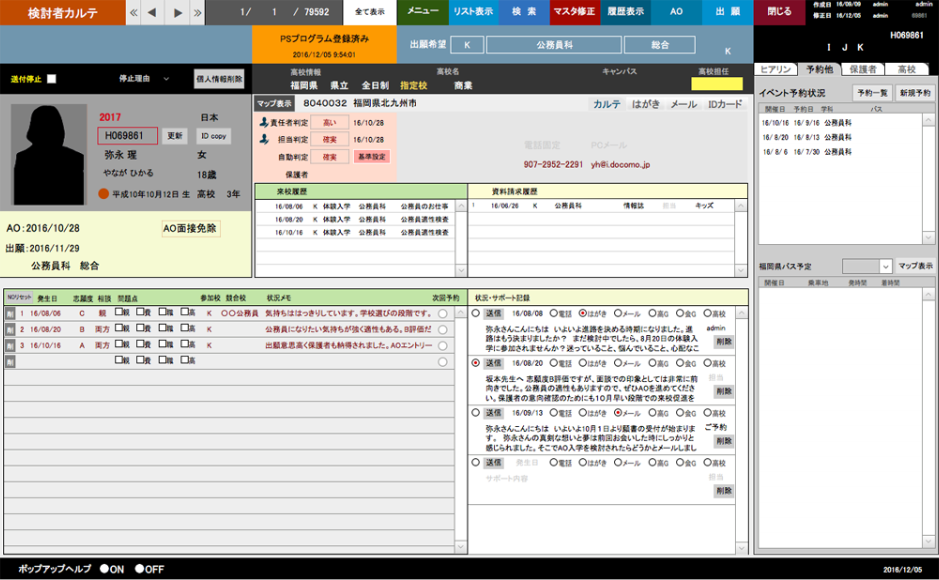The image size is (939, 580).
Task: Click the next record arrow
Action: point(178,12)
